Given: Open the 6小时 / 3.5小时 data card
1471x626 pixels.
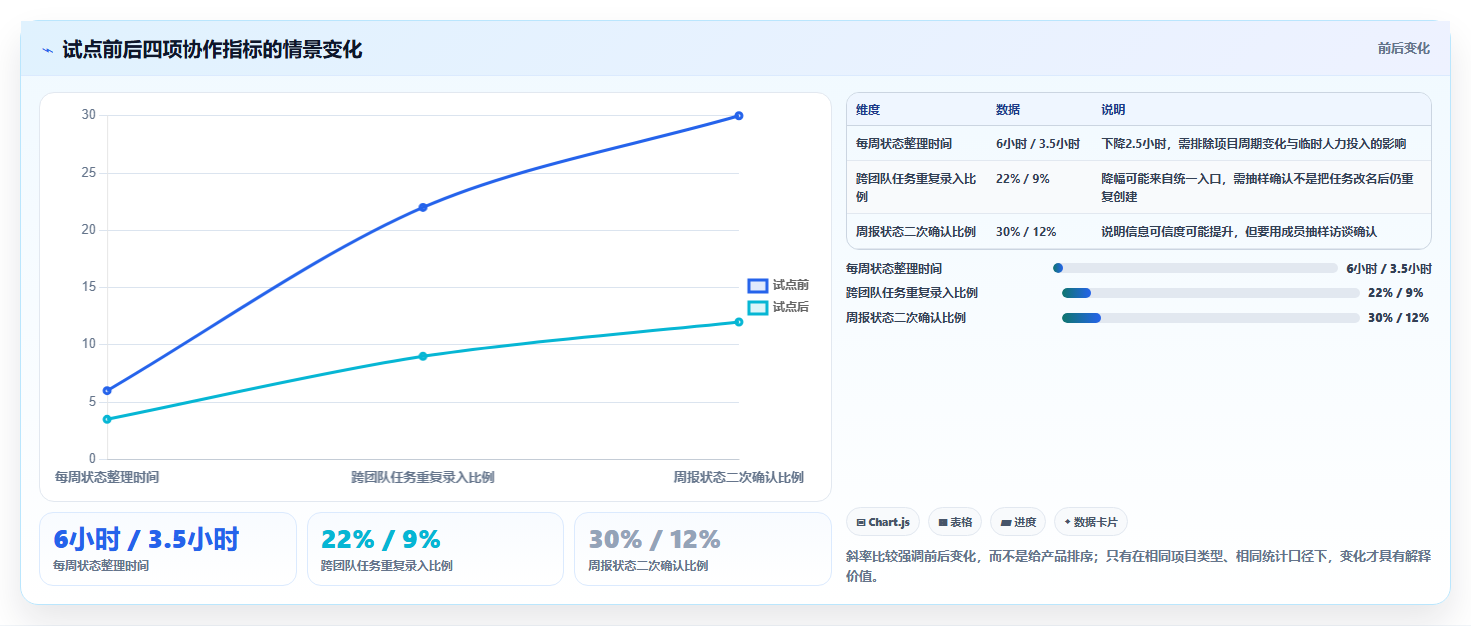Looking at the screenshot, I should [168, 549].
